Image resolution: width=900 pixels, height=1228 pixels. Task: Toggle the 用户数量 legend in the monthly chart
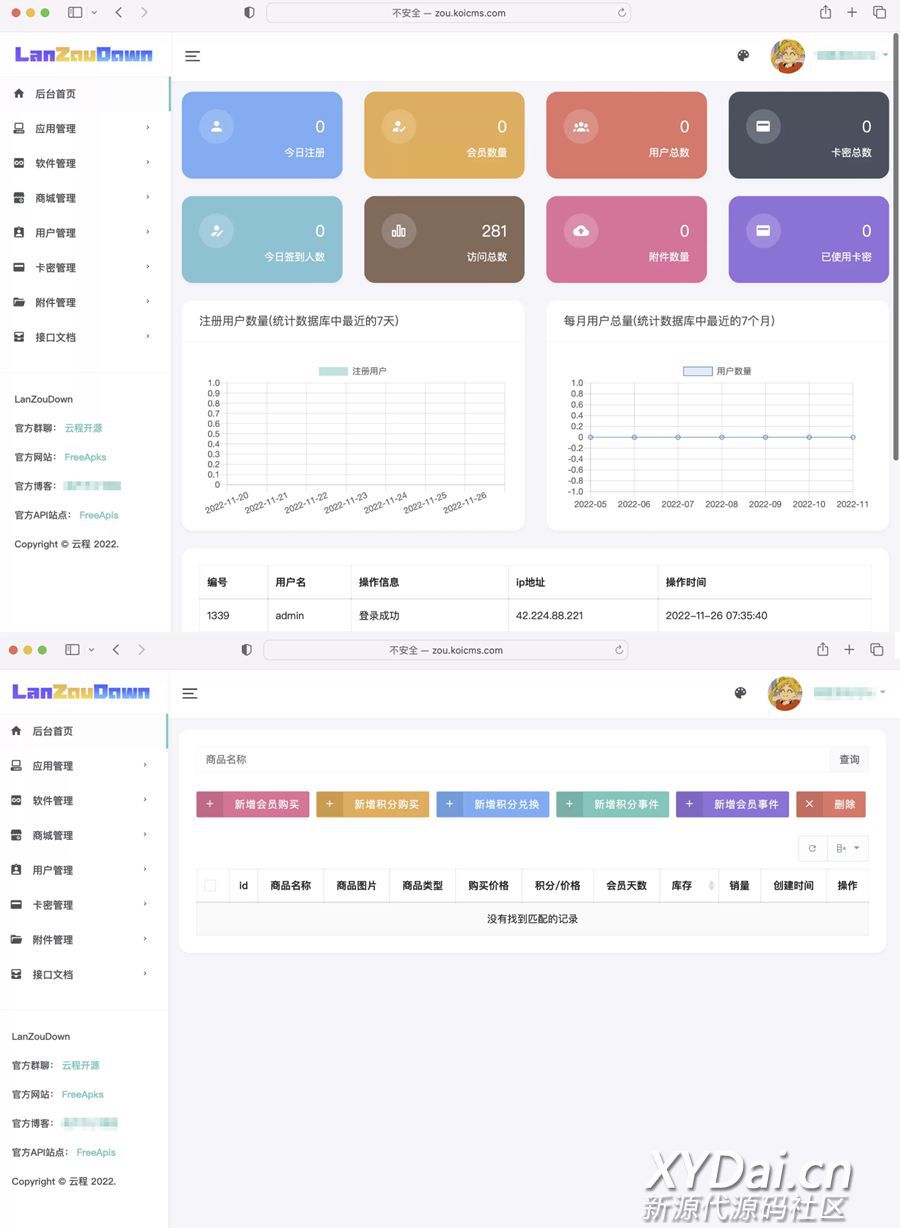(x=717, y=371)
